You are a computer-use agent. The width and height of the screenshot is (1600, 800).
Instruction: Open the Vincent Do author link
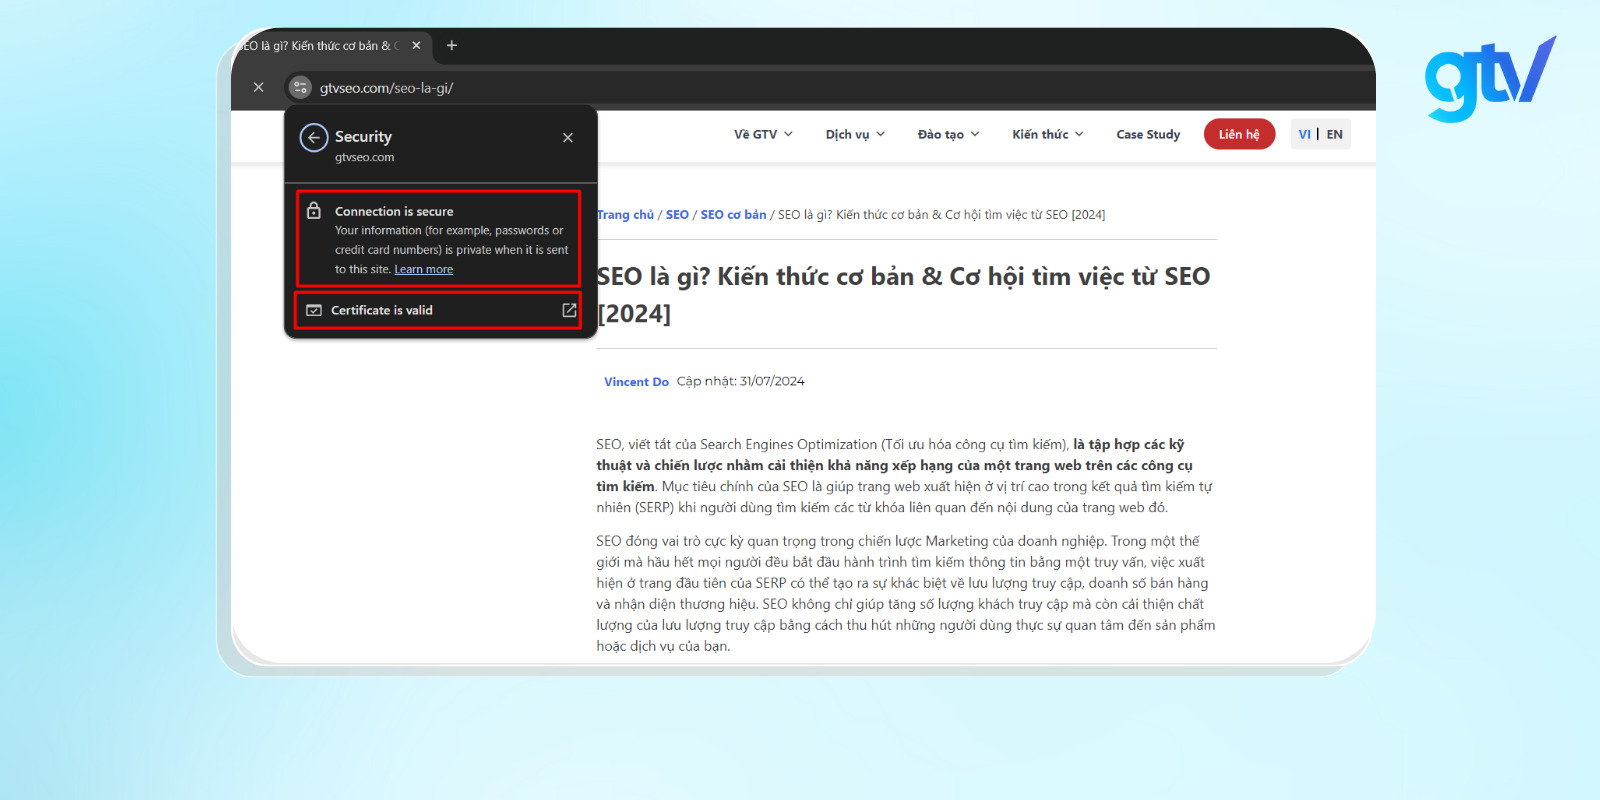pyautogui.click(x=636, y=382)
